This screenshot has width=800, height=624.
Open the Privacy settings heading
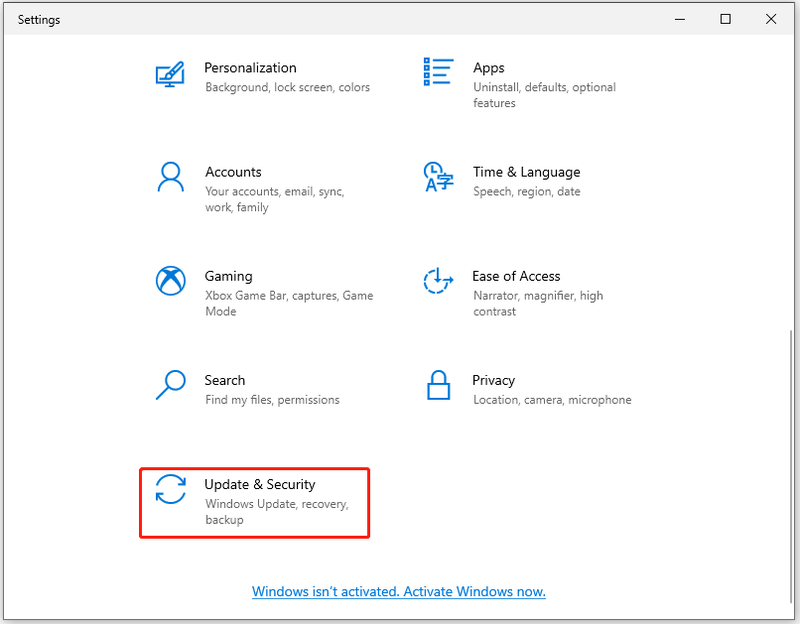tap(493, 380)
